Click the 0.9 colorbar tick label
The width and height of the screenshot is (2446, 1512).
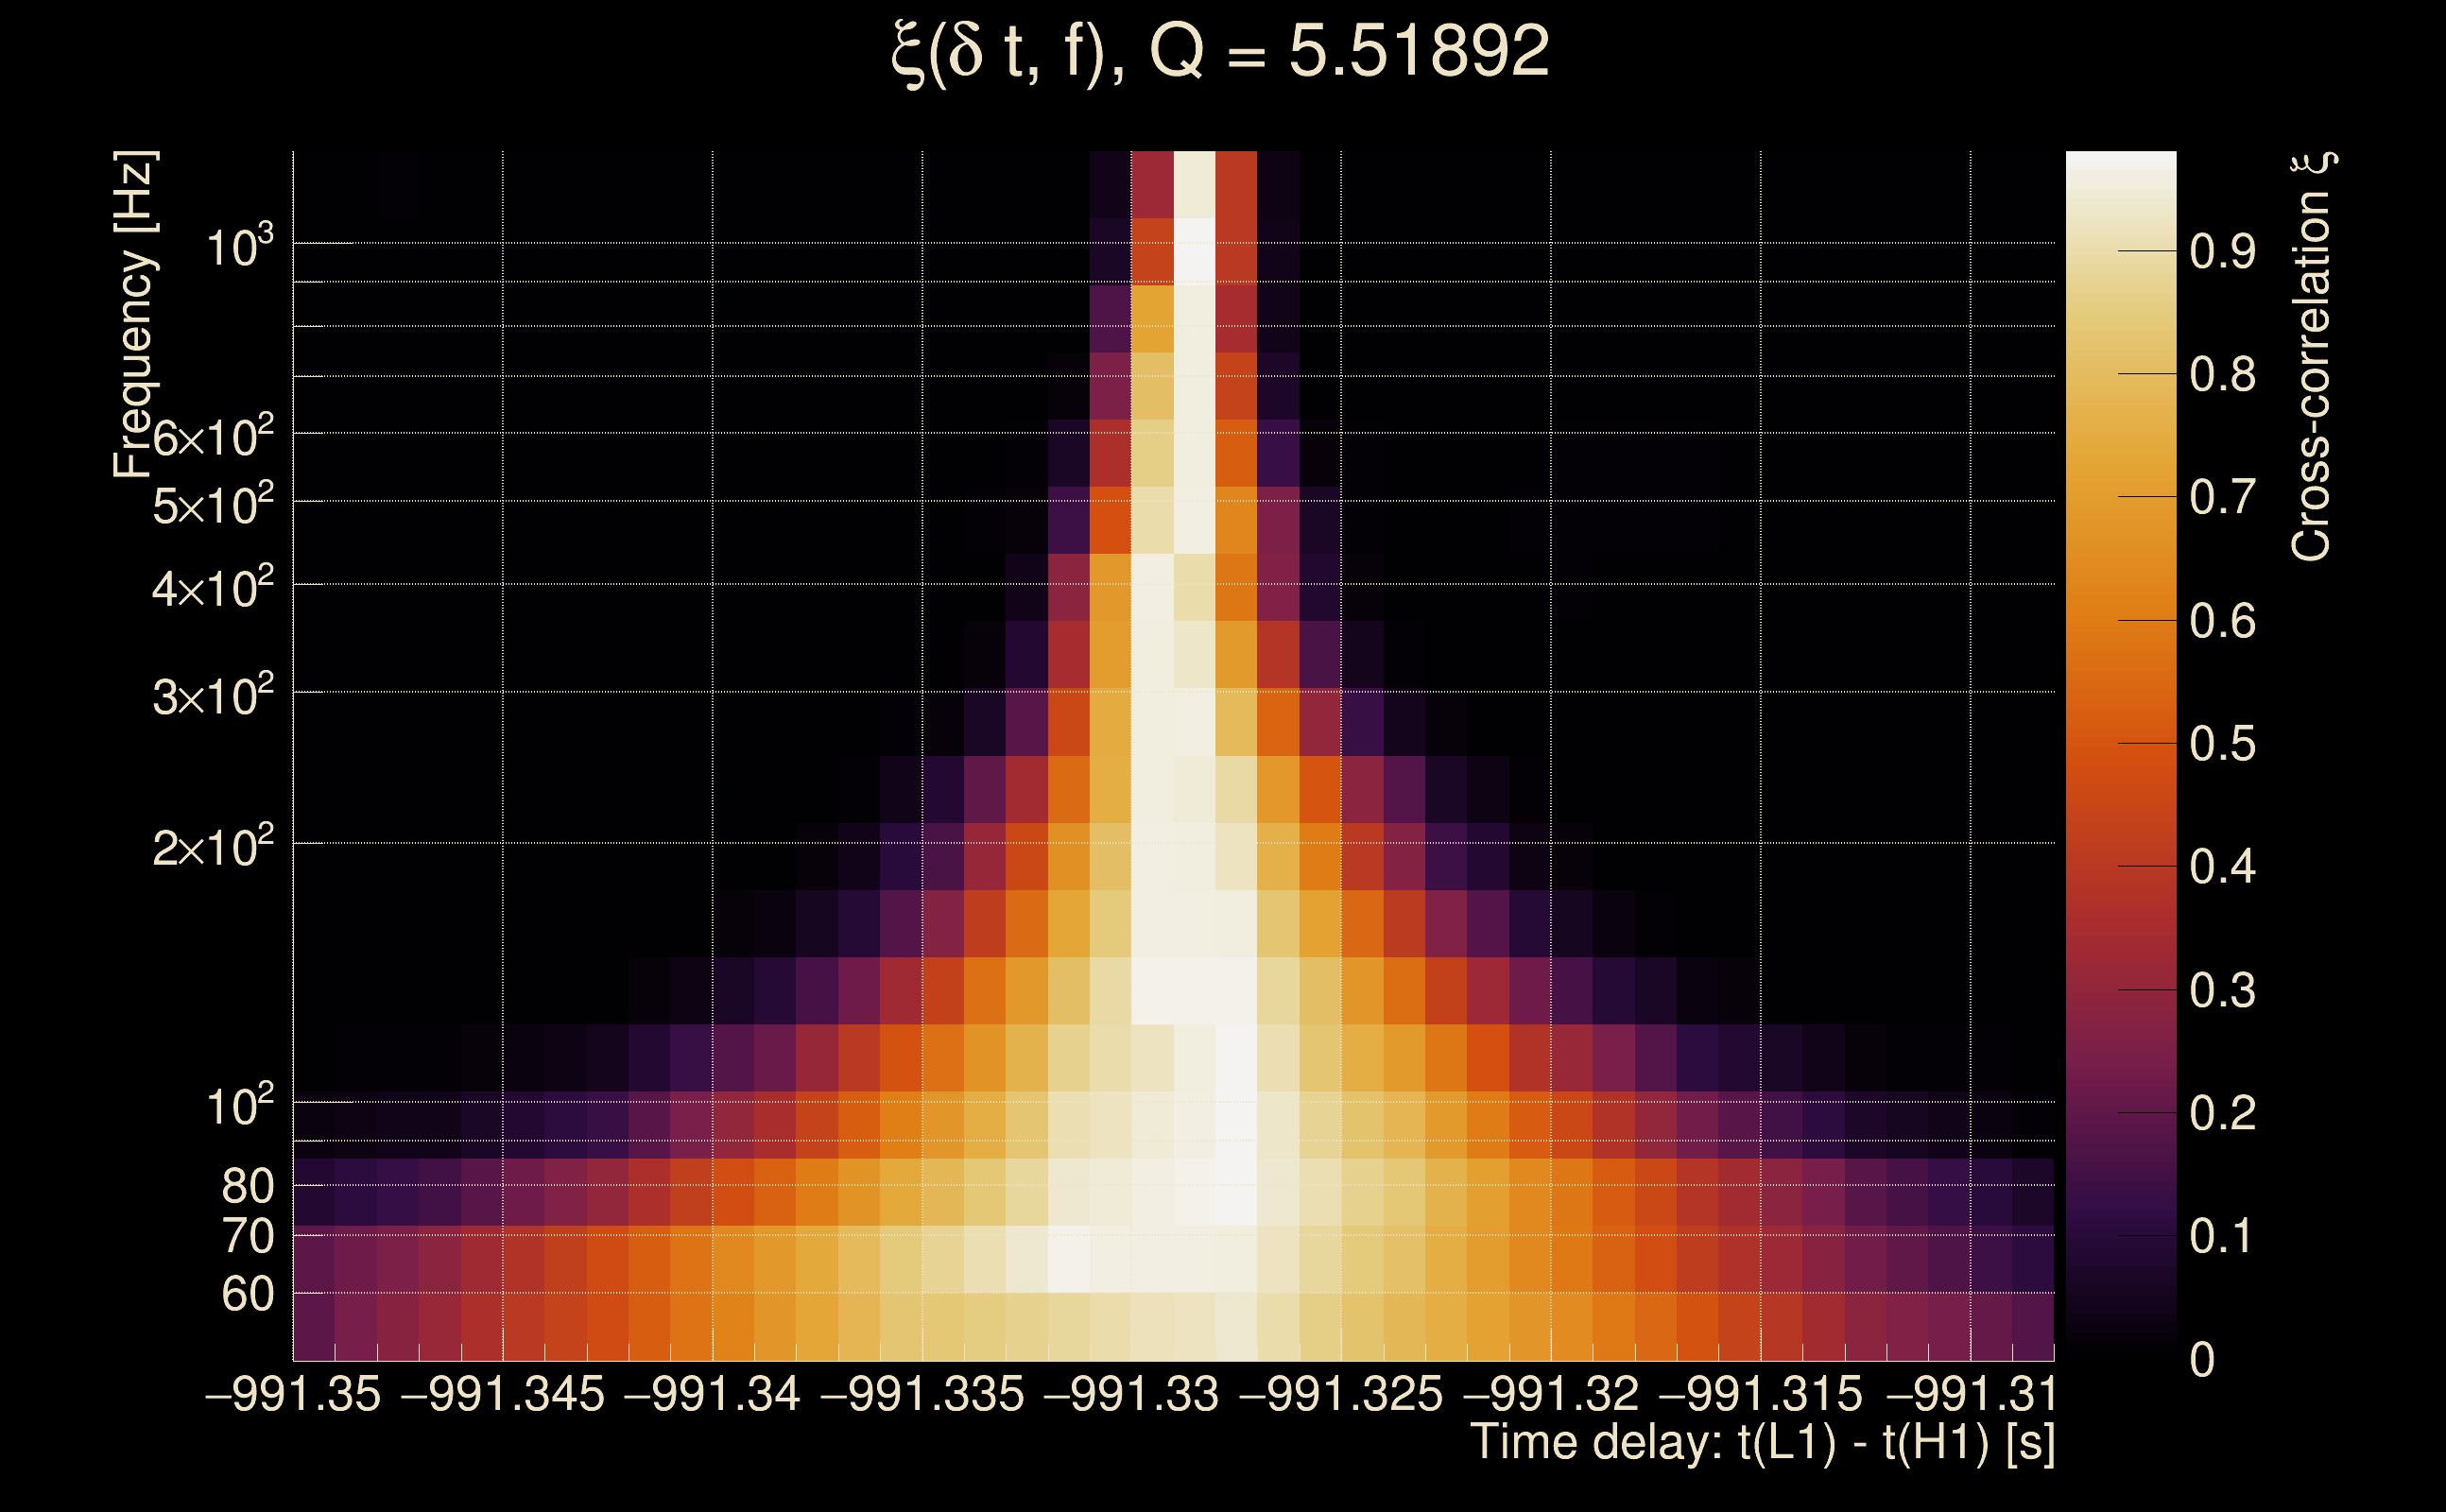coord(2222,252)
